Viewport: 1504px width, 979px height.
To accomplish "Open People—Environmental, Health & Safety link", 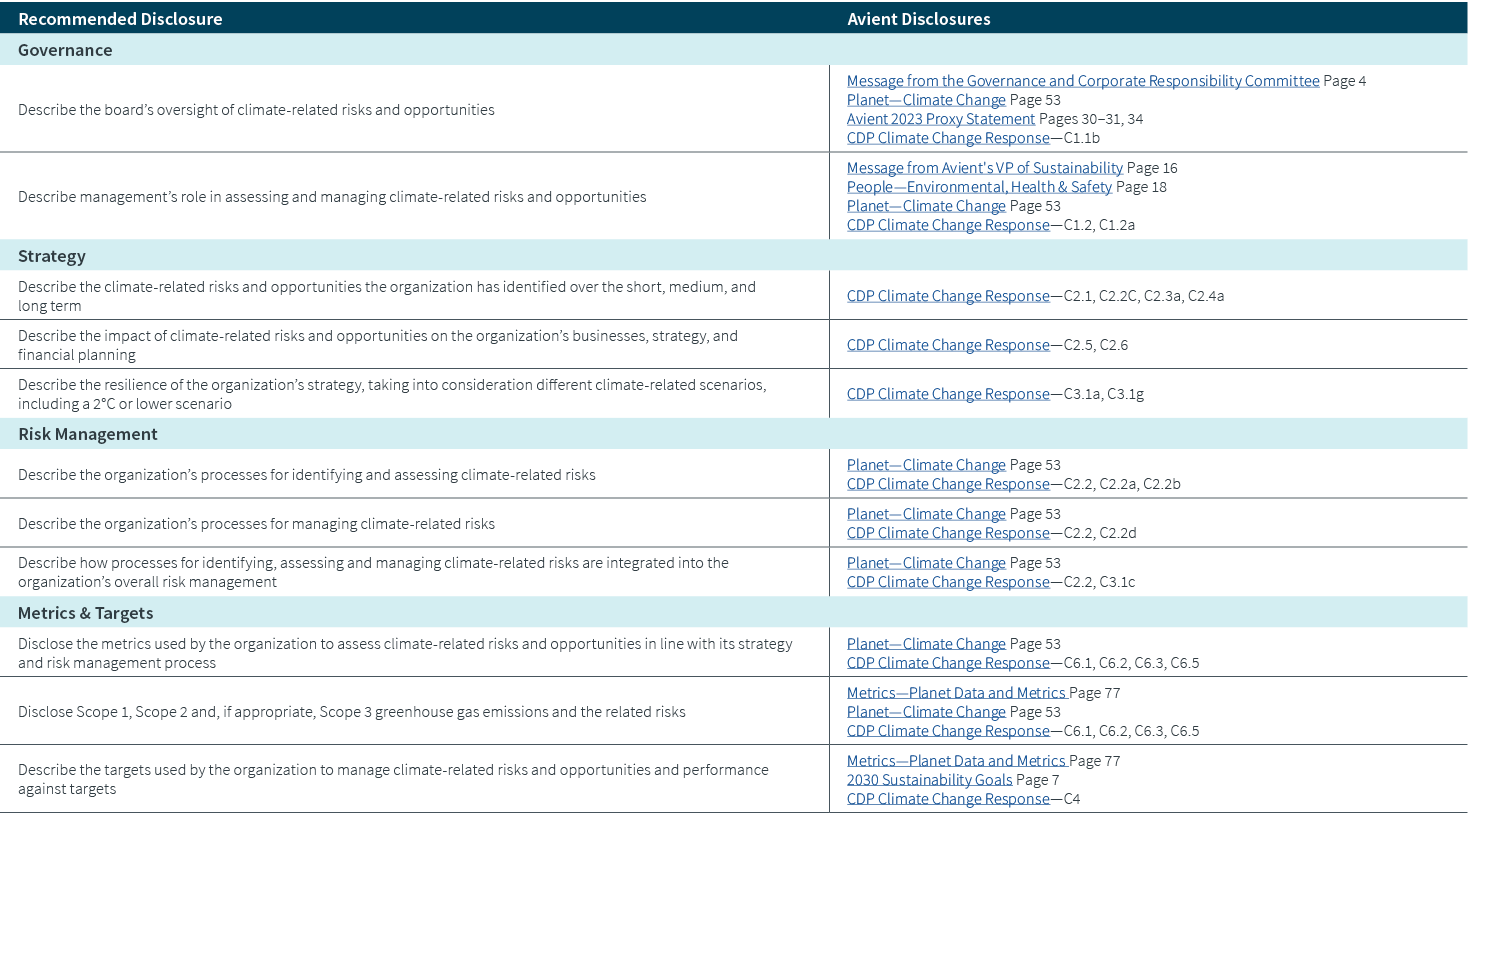I will pos(978,187).
